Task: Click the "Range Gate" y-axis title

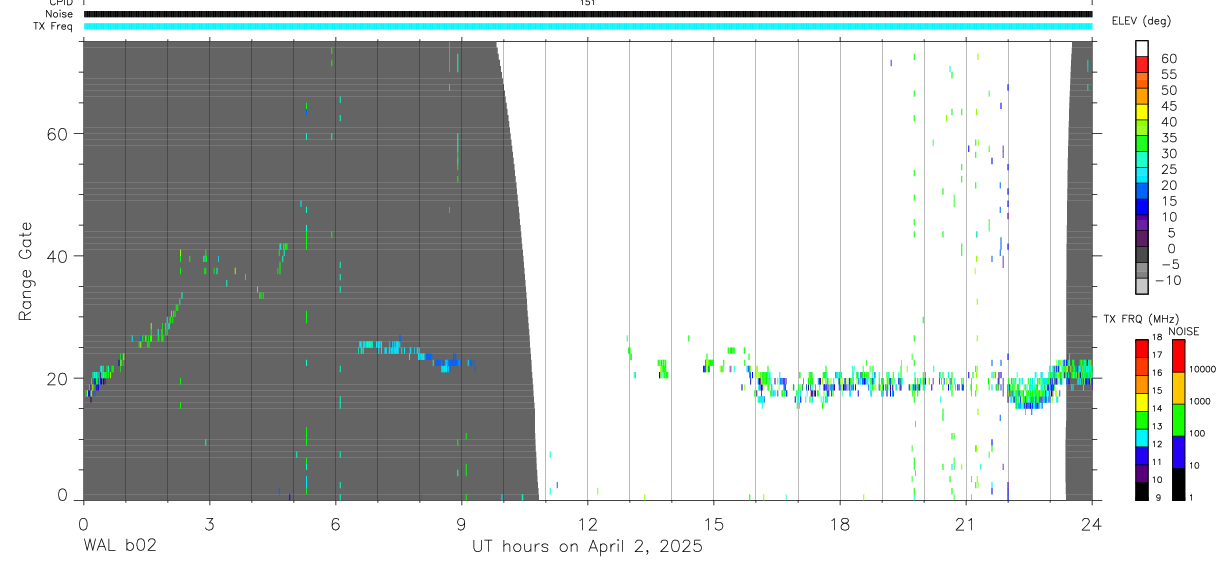Action: 25,270
